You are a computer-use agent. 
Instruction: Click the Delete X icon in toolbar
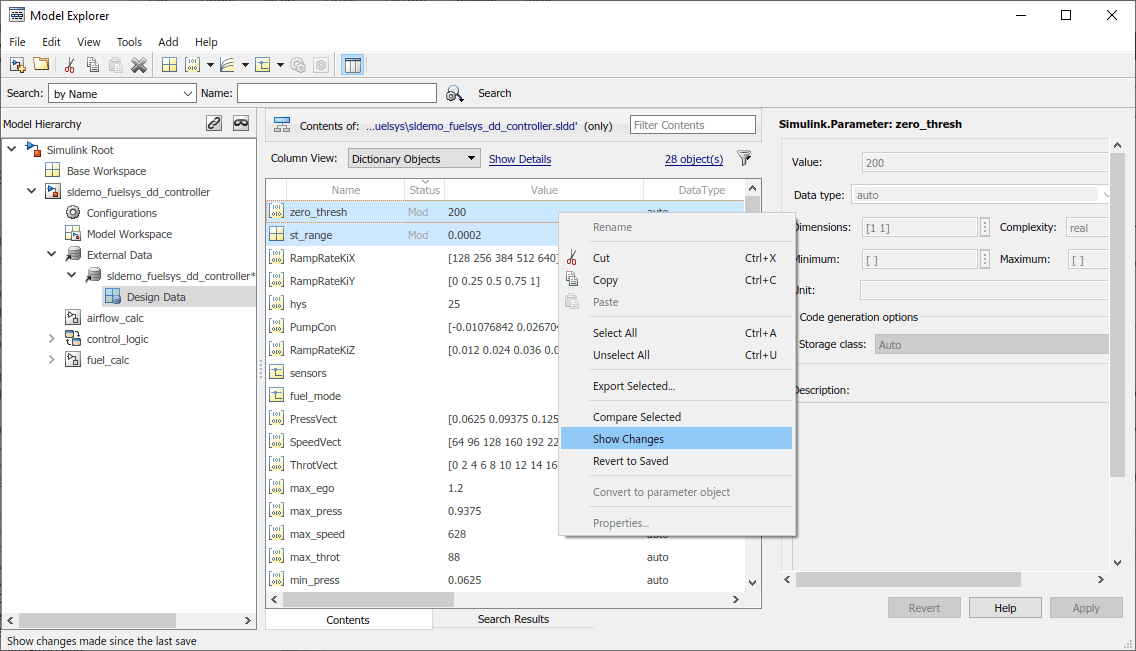[139, 65]
